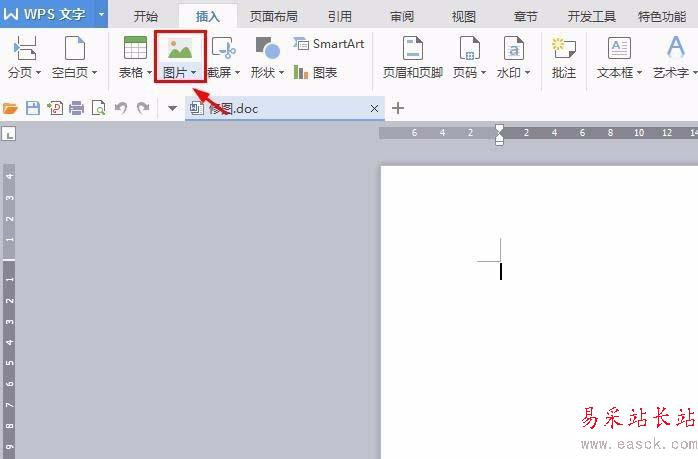Expand the 文本框 dropdown arrow
This screenshot has width=698, height=459.
(x=639, y=73)
